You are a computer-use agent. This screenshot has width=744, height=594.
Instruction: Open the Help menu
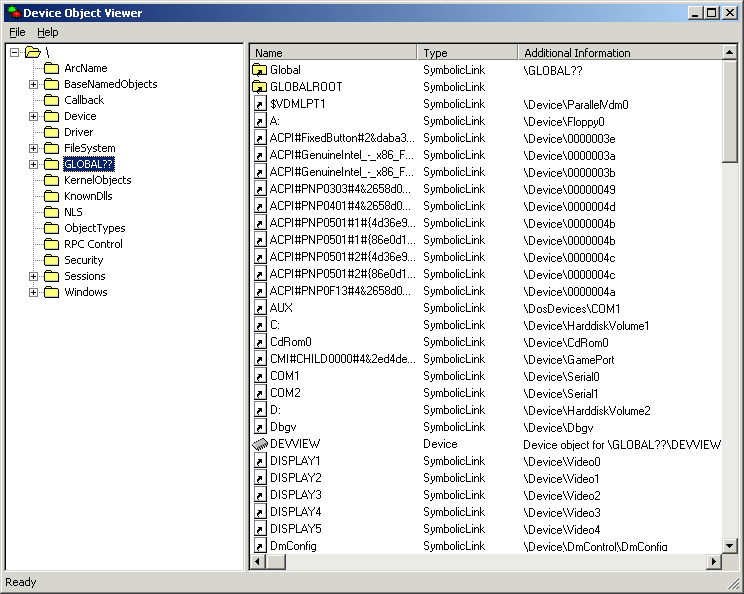click(48, 32)
